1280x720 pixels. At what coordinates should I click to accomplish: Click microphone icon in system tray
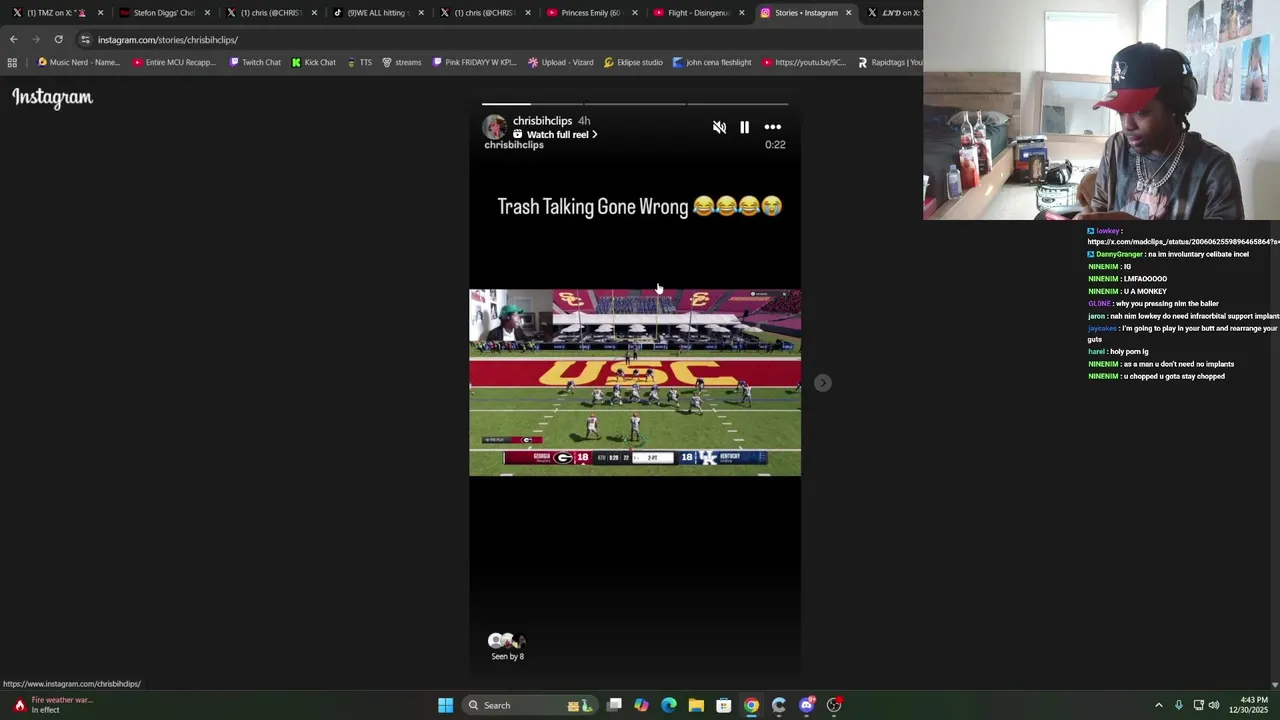click(x=1179, y=705)
